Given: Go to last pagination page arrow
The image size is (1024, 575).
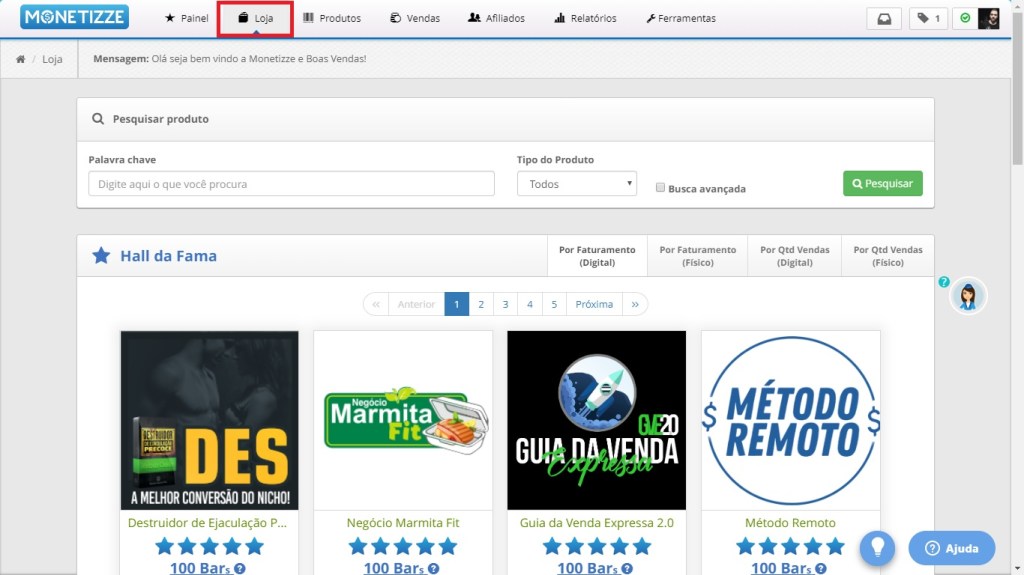Looking at the screenshot, I should click(x=635, y=304).
